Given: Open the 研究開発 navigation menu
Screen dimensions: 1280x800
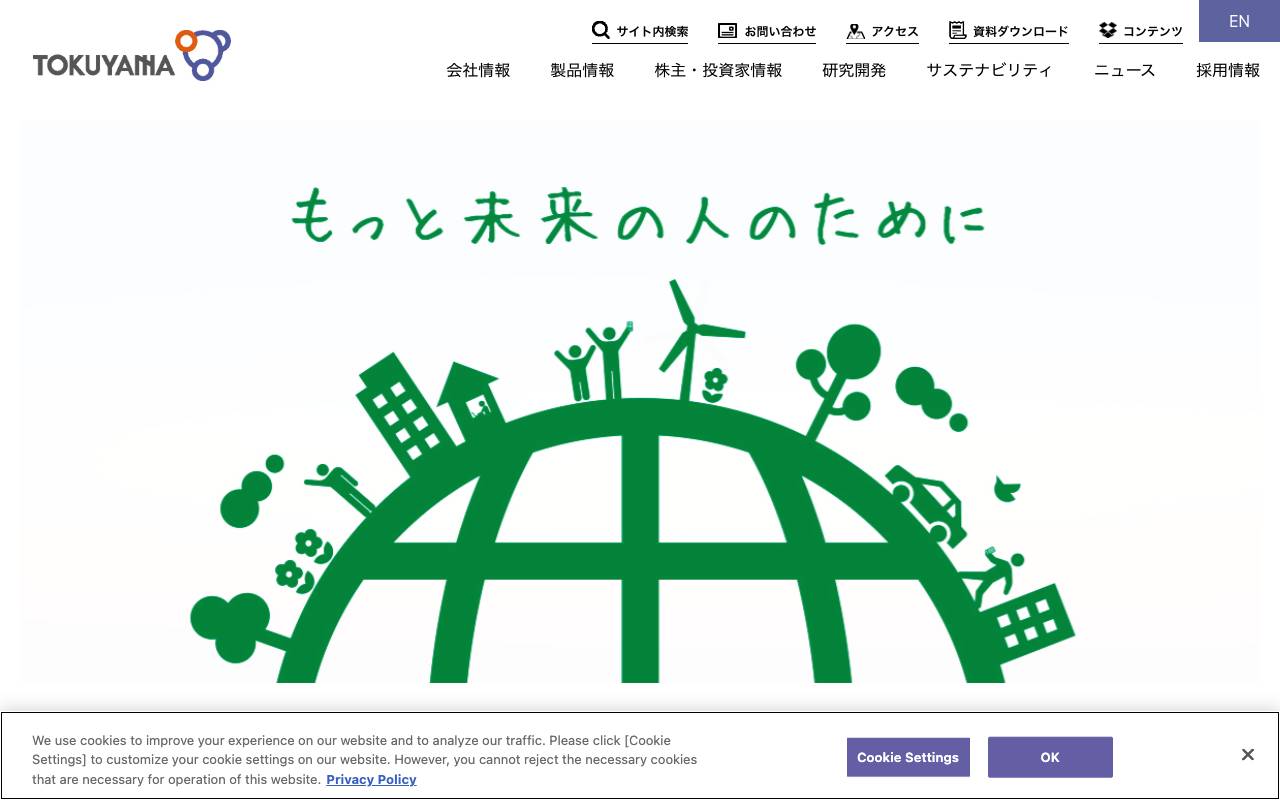Looking at the screenshot, I should click(x=854, y=70).
